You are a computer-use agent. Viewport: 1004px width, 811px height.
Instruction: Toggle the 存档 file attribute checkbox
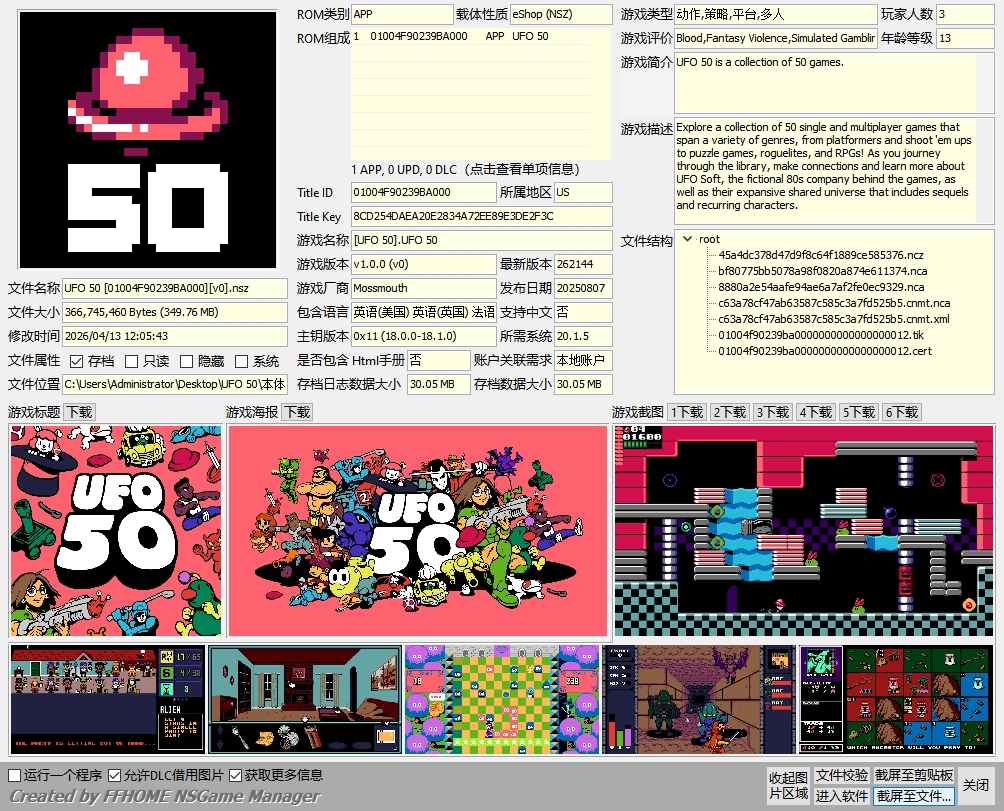pyautogui.click(x=77, y=361)
